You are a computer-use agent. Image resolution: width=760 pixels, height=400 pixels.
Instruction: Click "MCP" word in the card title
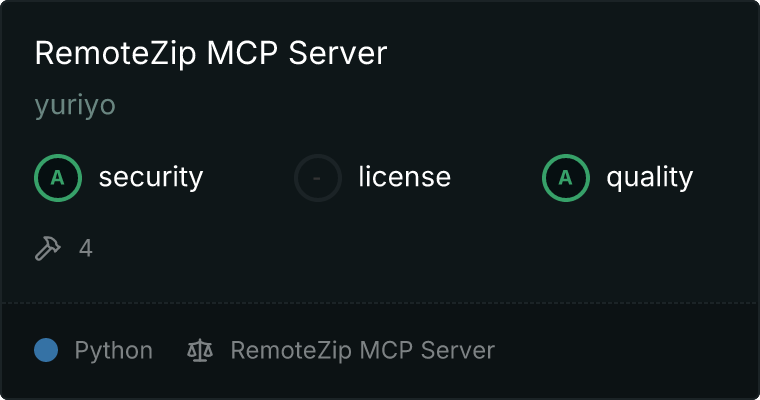(x=242, y=53)
